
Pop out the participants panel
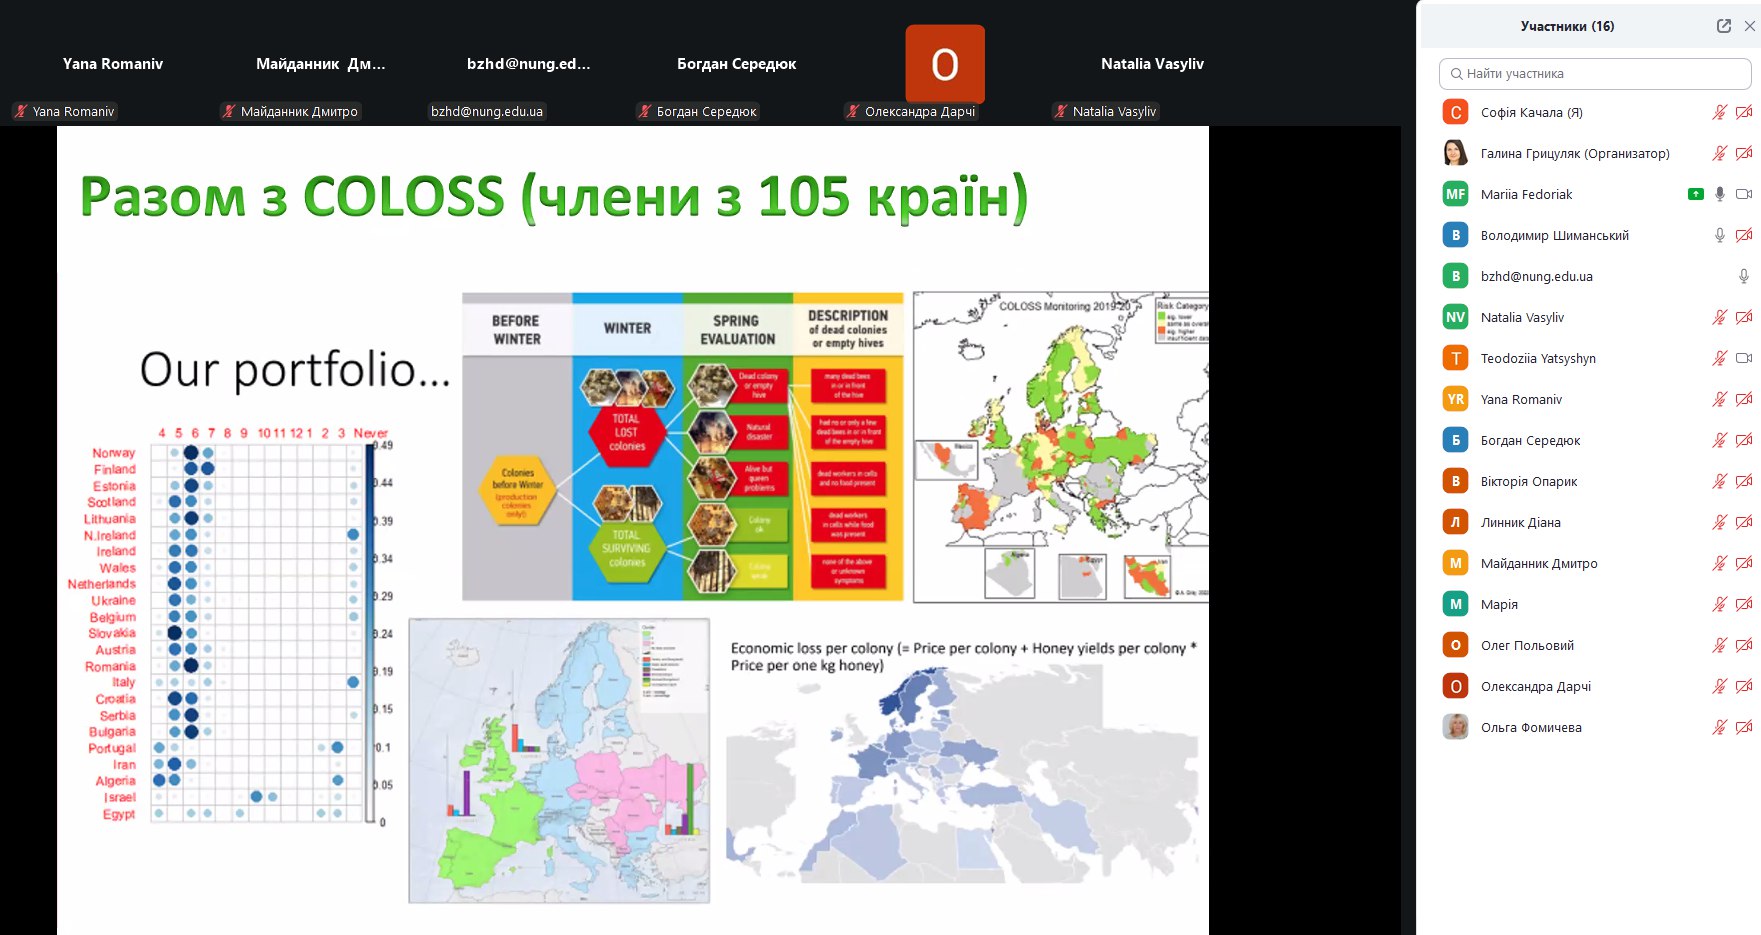tap(1723, 26)
